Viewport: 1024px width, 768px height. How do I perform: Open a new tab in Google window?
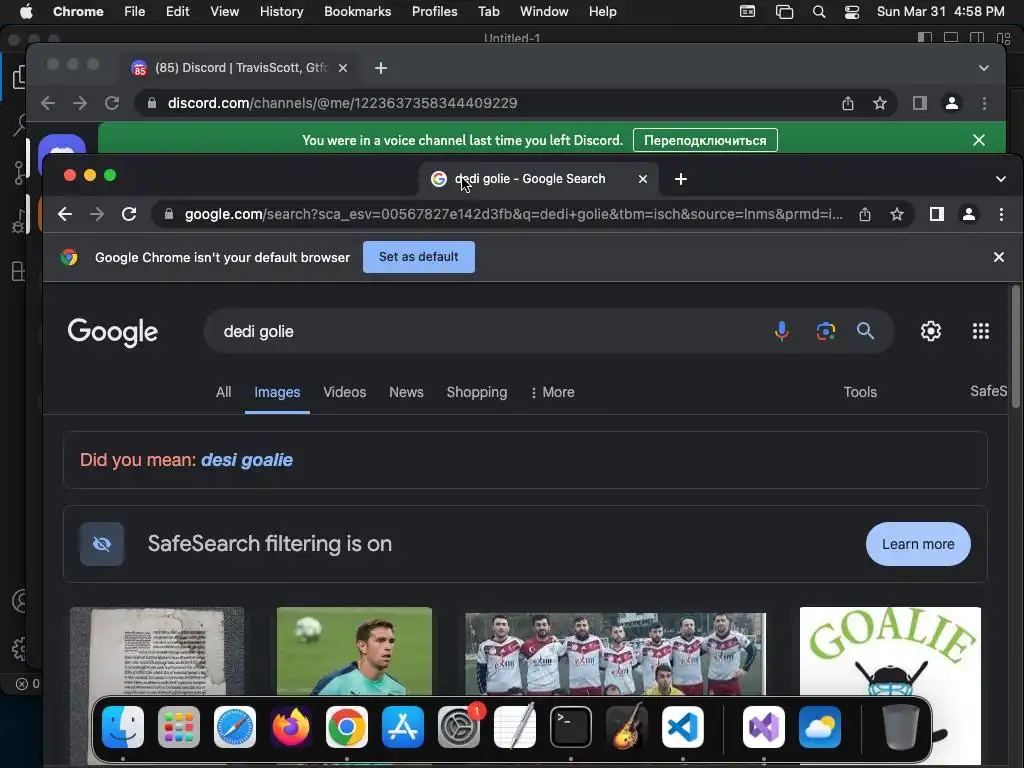tap(680, 179)
